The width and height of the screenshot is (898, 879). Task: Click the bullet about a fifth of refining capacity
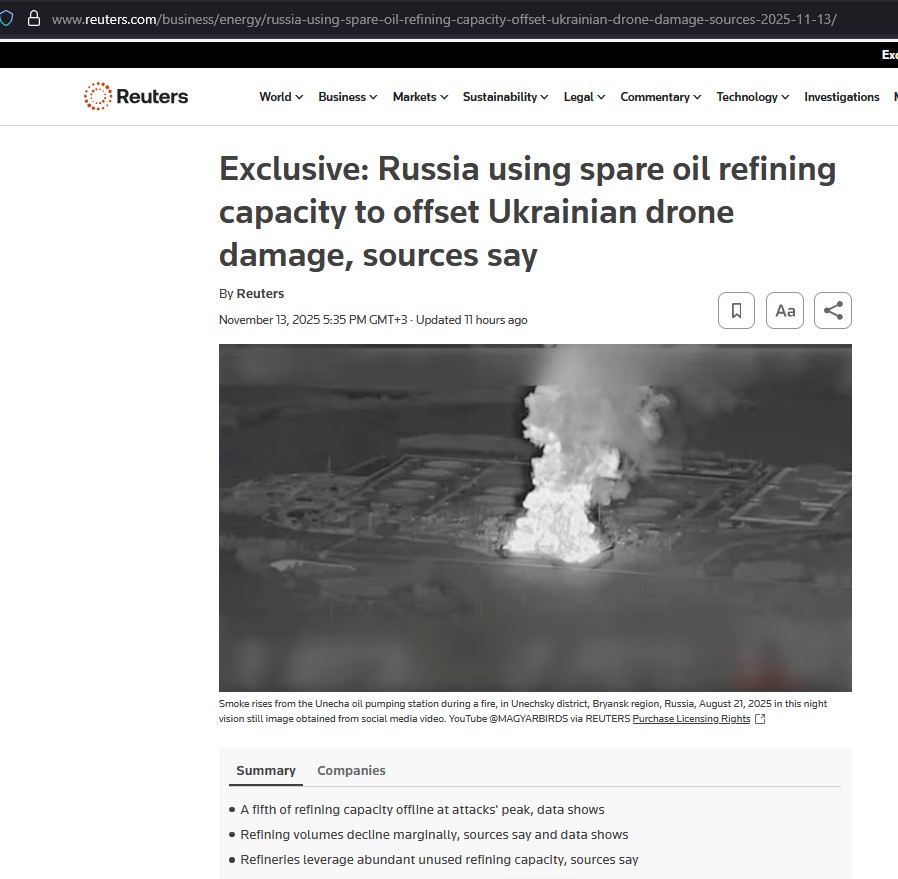tap(422, 809)
